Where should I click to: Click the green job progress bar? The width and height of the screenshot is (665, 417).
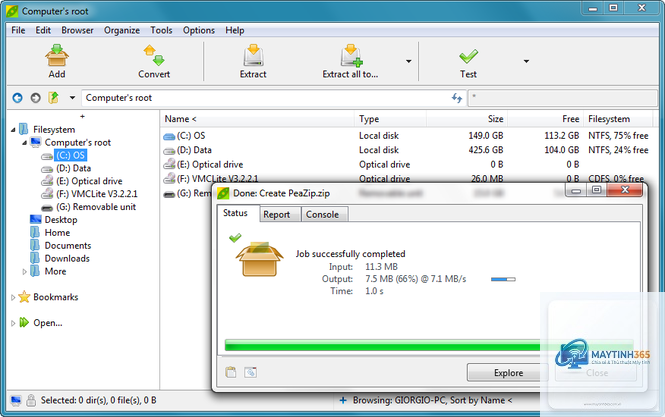[x=429, y=345]
